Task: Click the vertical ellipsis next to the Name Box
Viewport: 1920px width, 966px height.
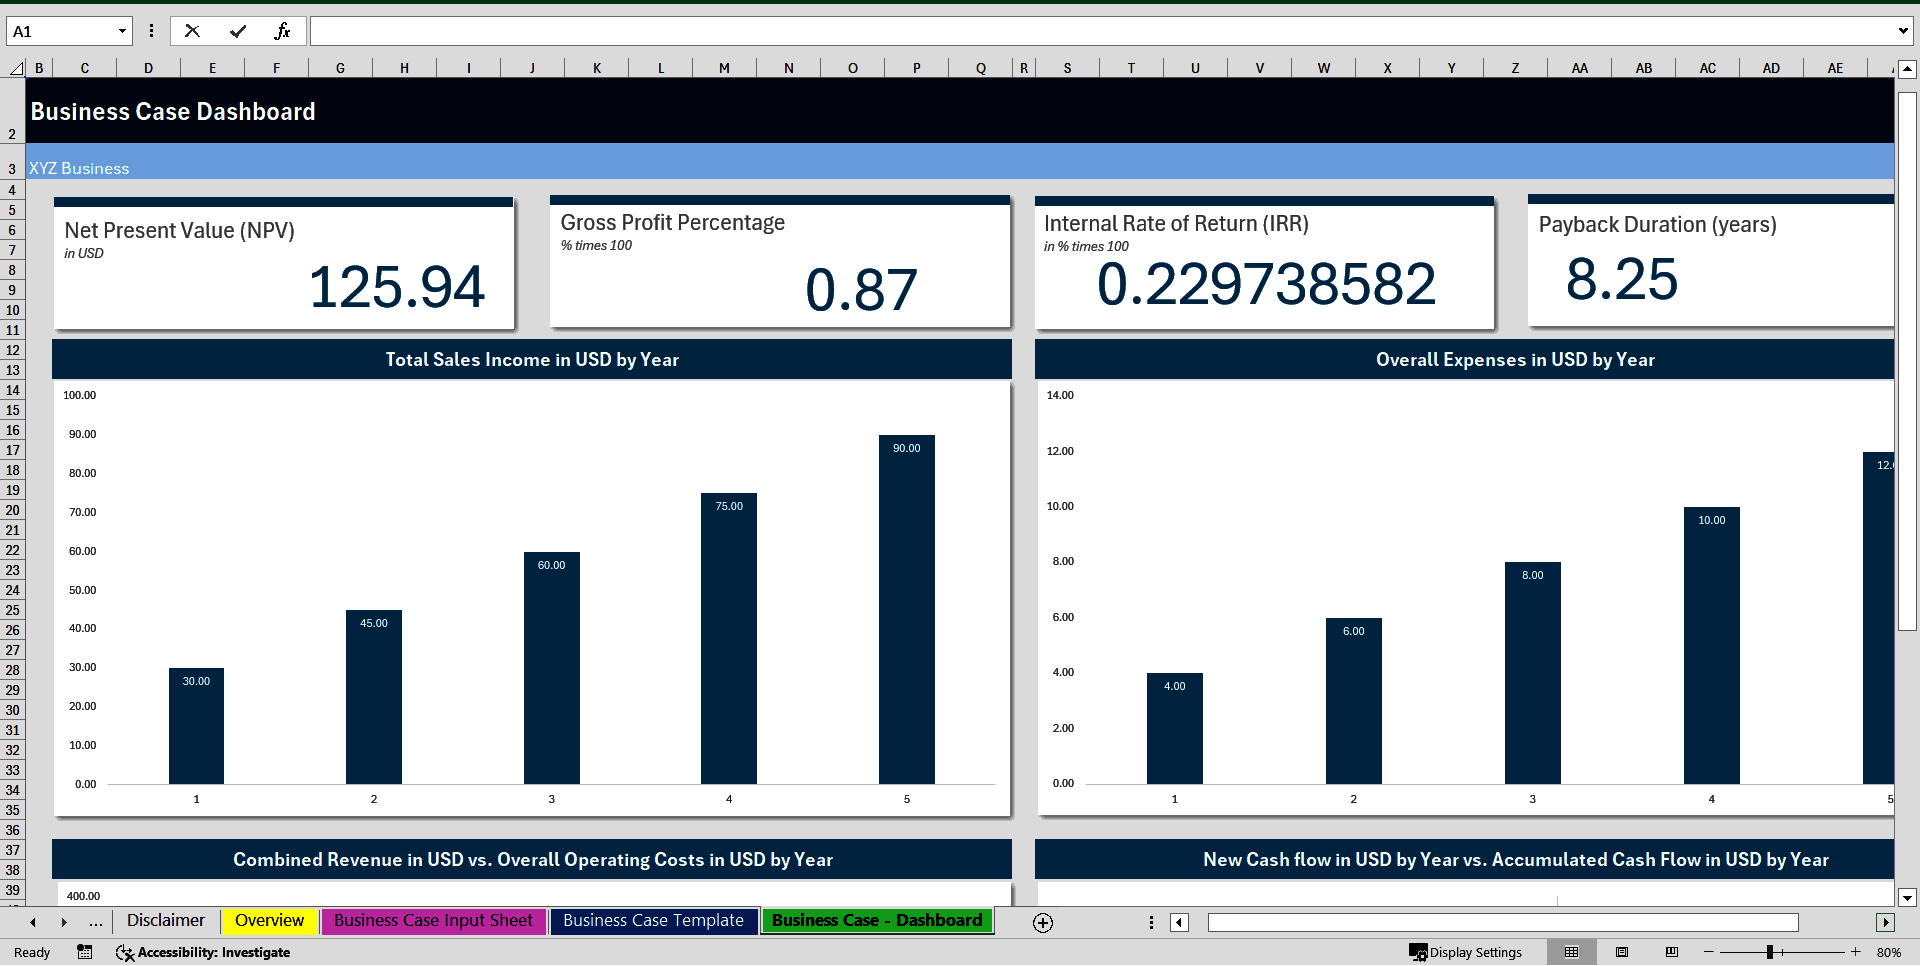Action: point(151,30)
